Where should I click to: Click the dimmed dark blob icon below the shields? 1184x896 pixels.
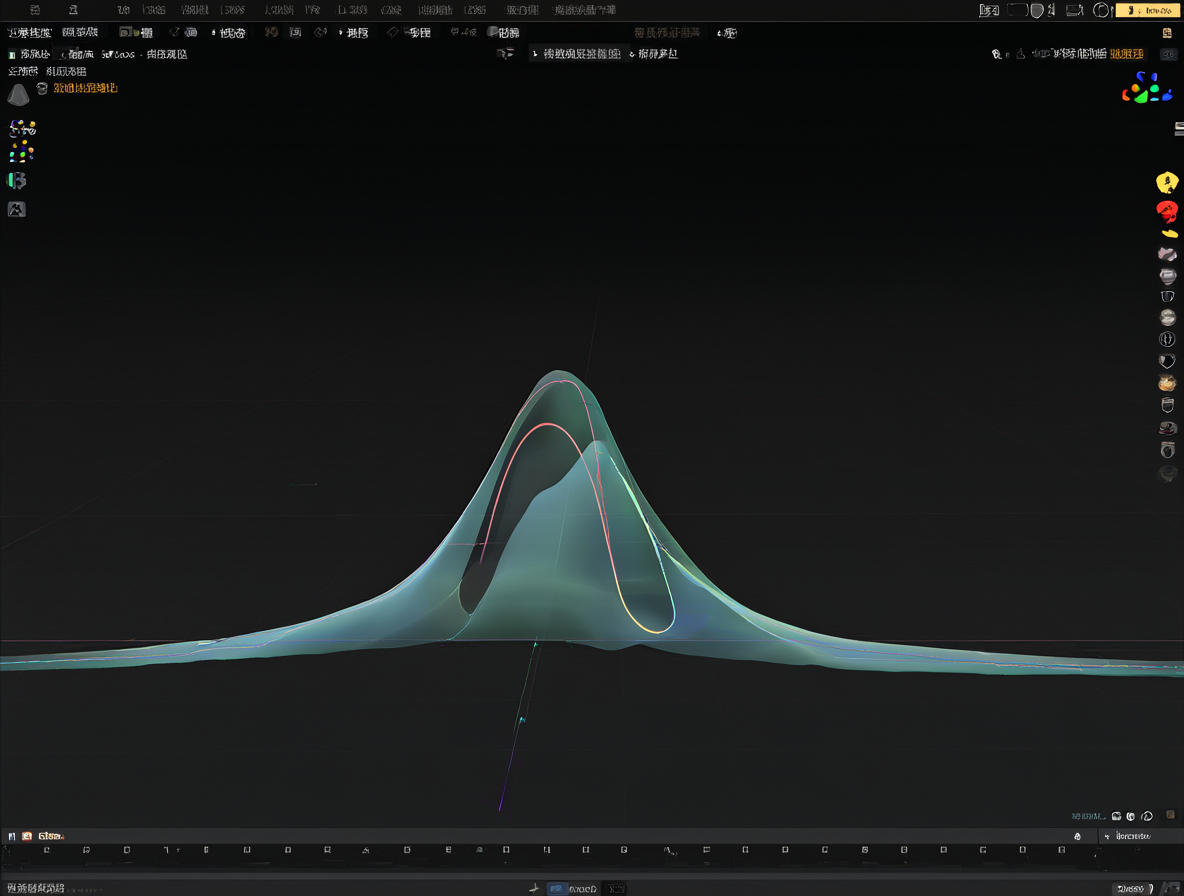(1167, 473)
